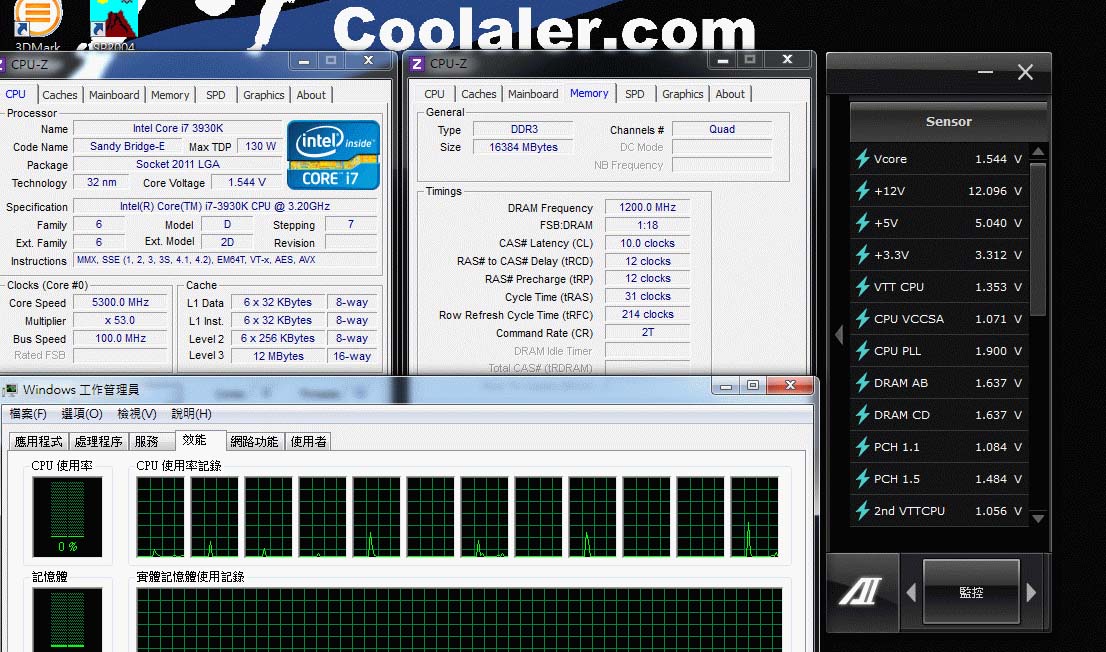Open the 選項(O) menu in Task Manager

82,414
